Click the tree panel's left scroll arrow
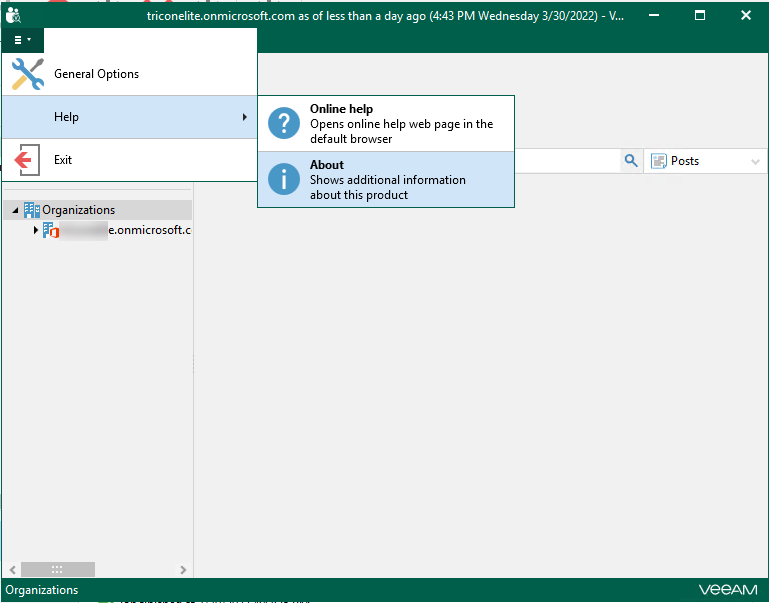Image resolution: width=769 pixels, height=603 pixels. pos(12,569)
